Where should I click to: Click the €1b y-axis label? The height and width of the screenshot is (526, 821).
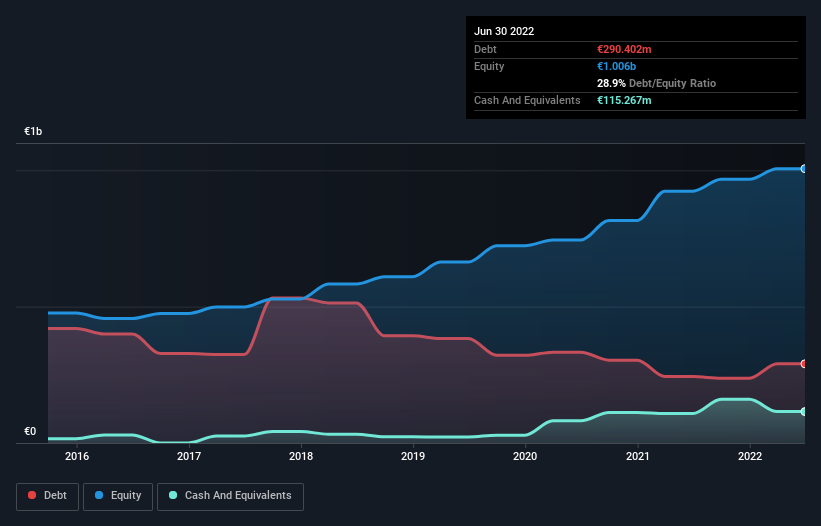(x=33, y=131)
